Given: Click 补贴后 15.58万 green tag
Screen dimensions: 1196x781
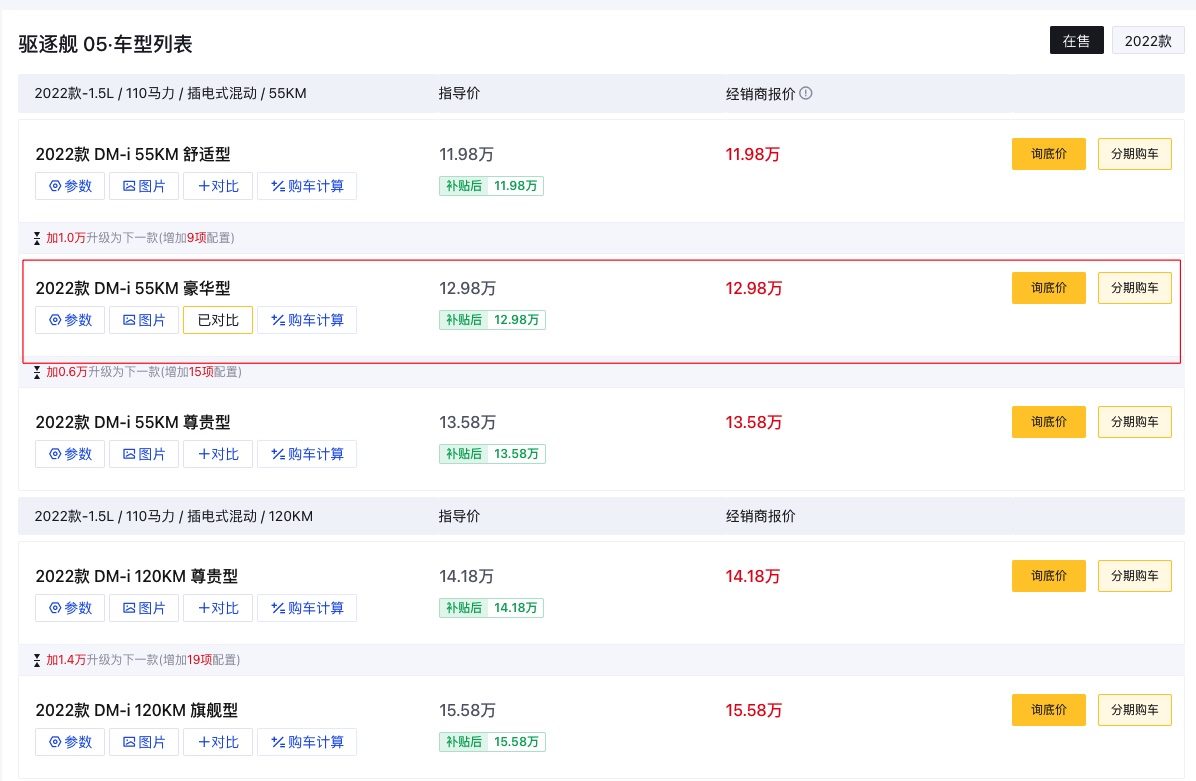Looking at the screenshot, I should 492,742.
